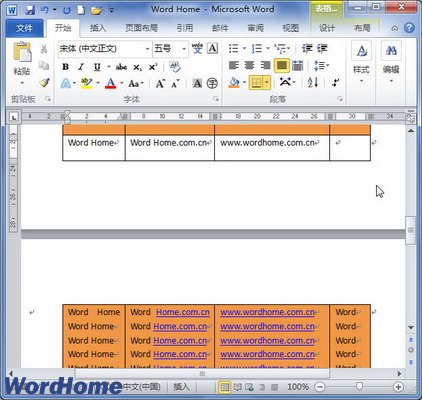Click the Format Painter brush icon
Image resolution: width=422 pixels, height=400 pixels.
point(44,83)
